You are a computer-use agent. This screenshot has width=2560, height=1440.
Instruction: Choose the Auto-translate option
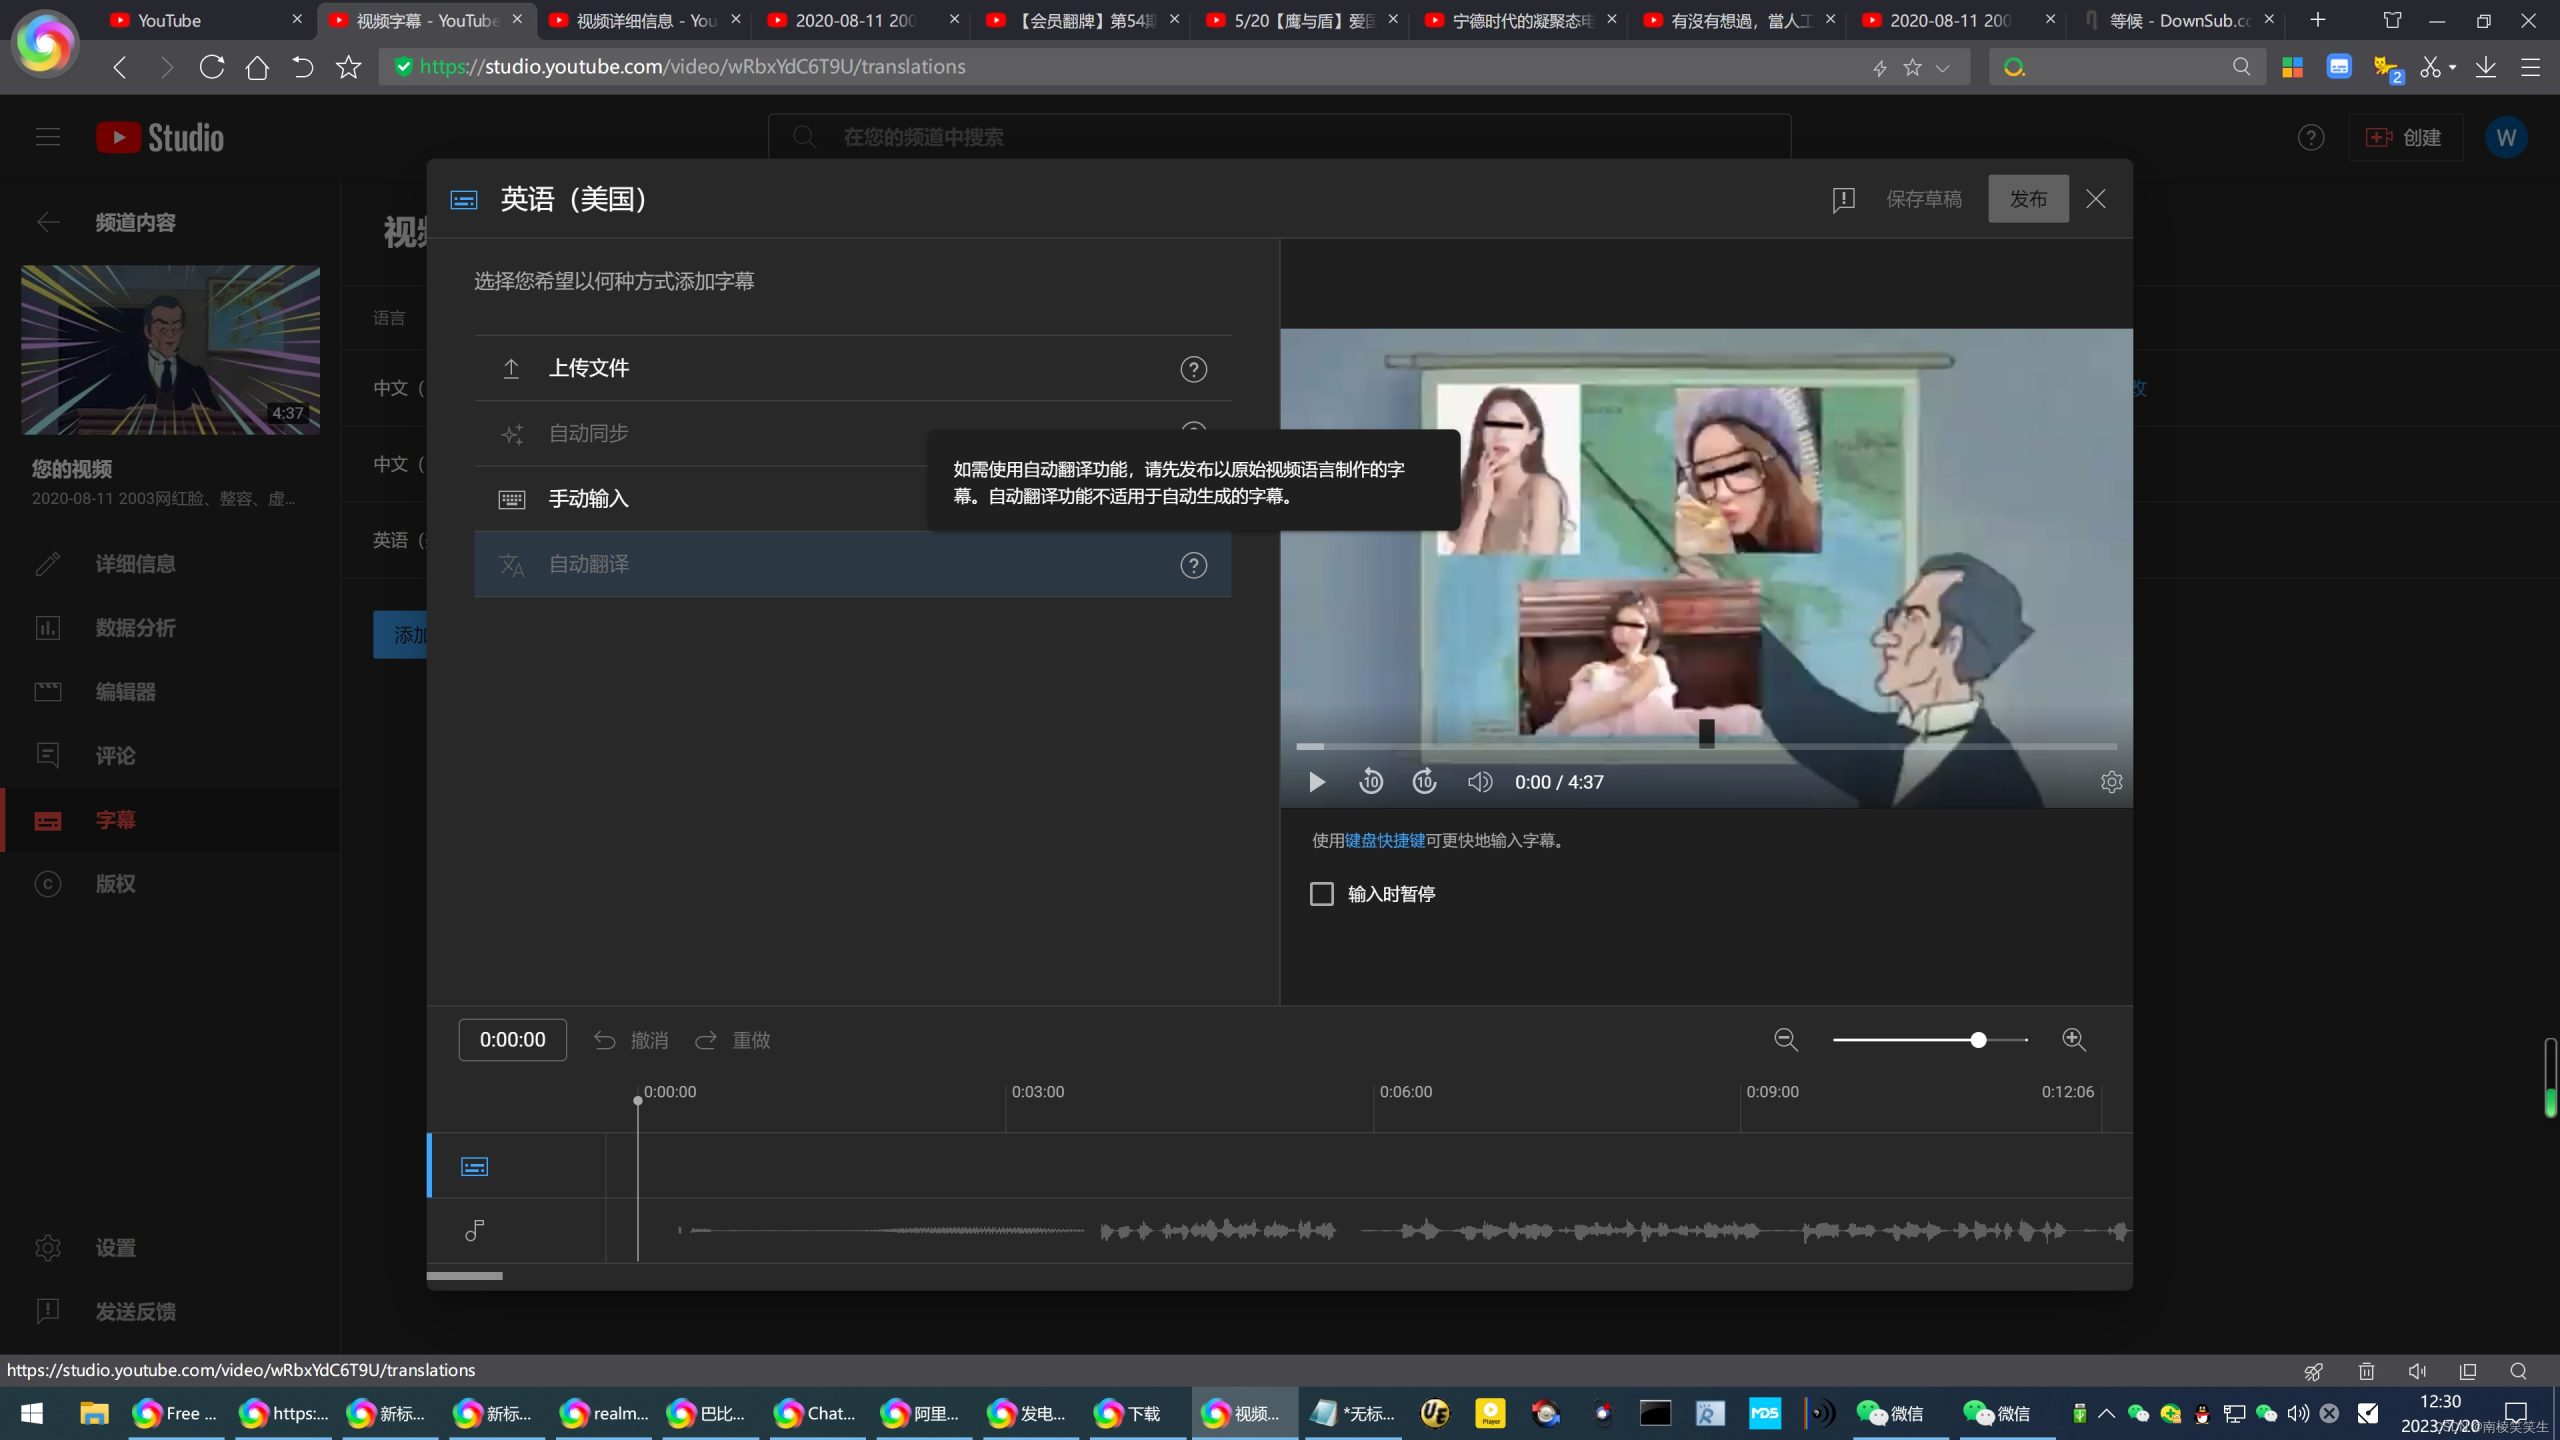click(852, 565)
